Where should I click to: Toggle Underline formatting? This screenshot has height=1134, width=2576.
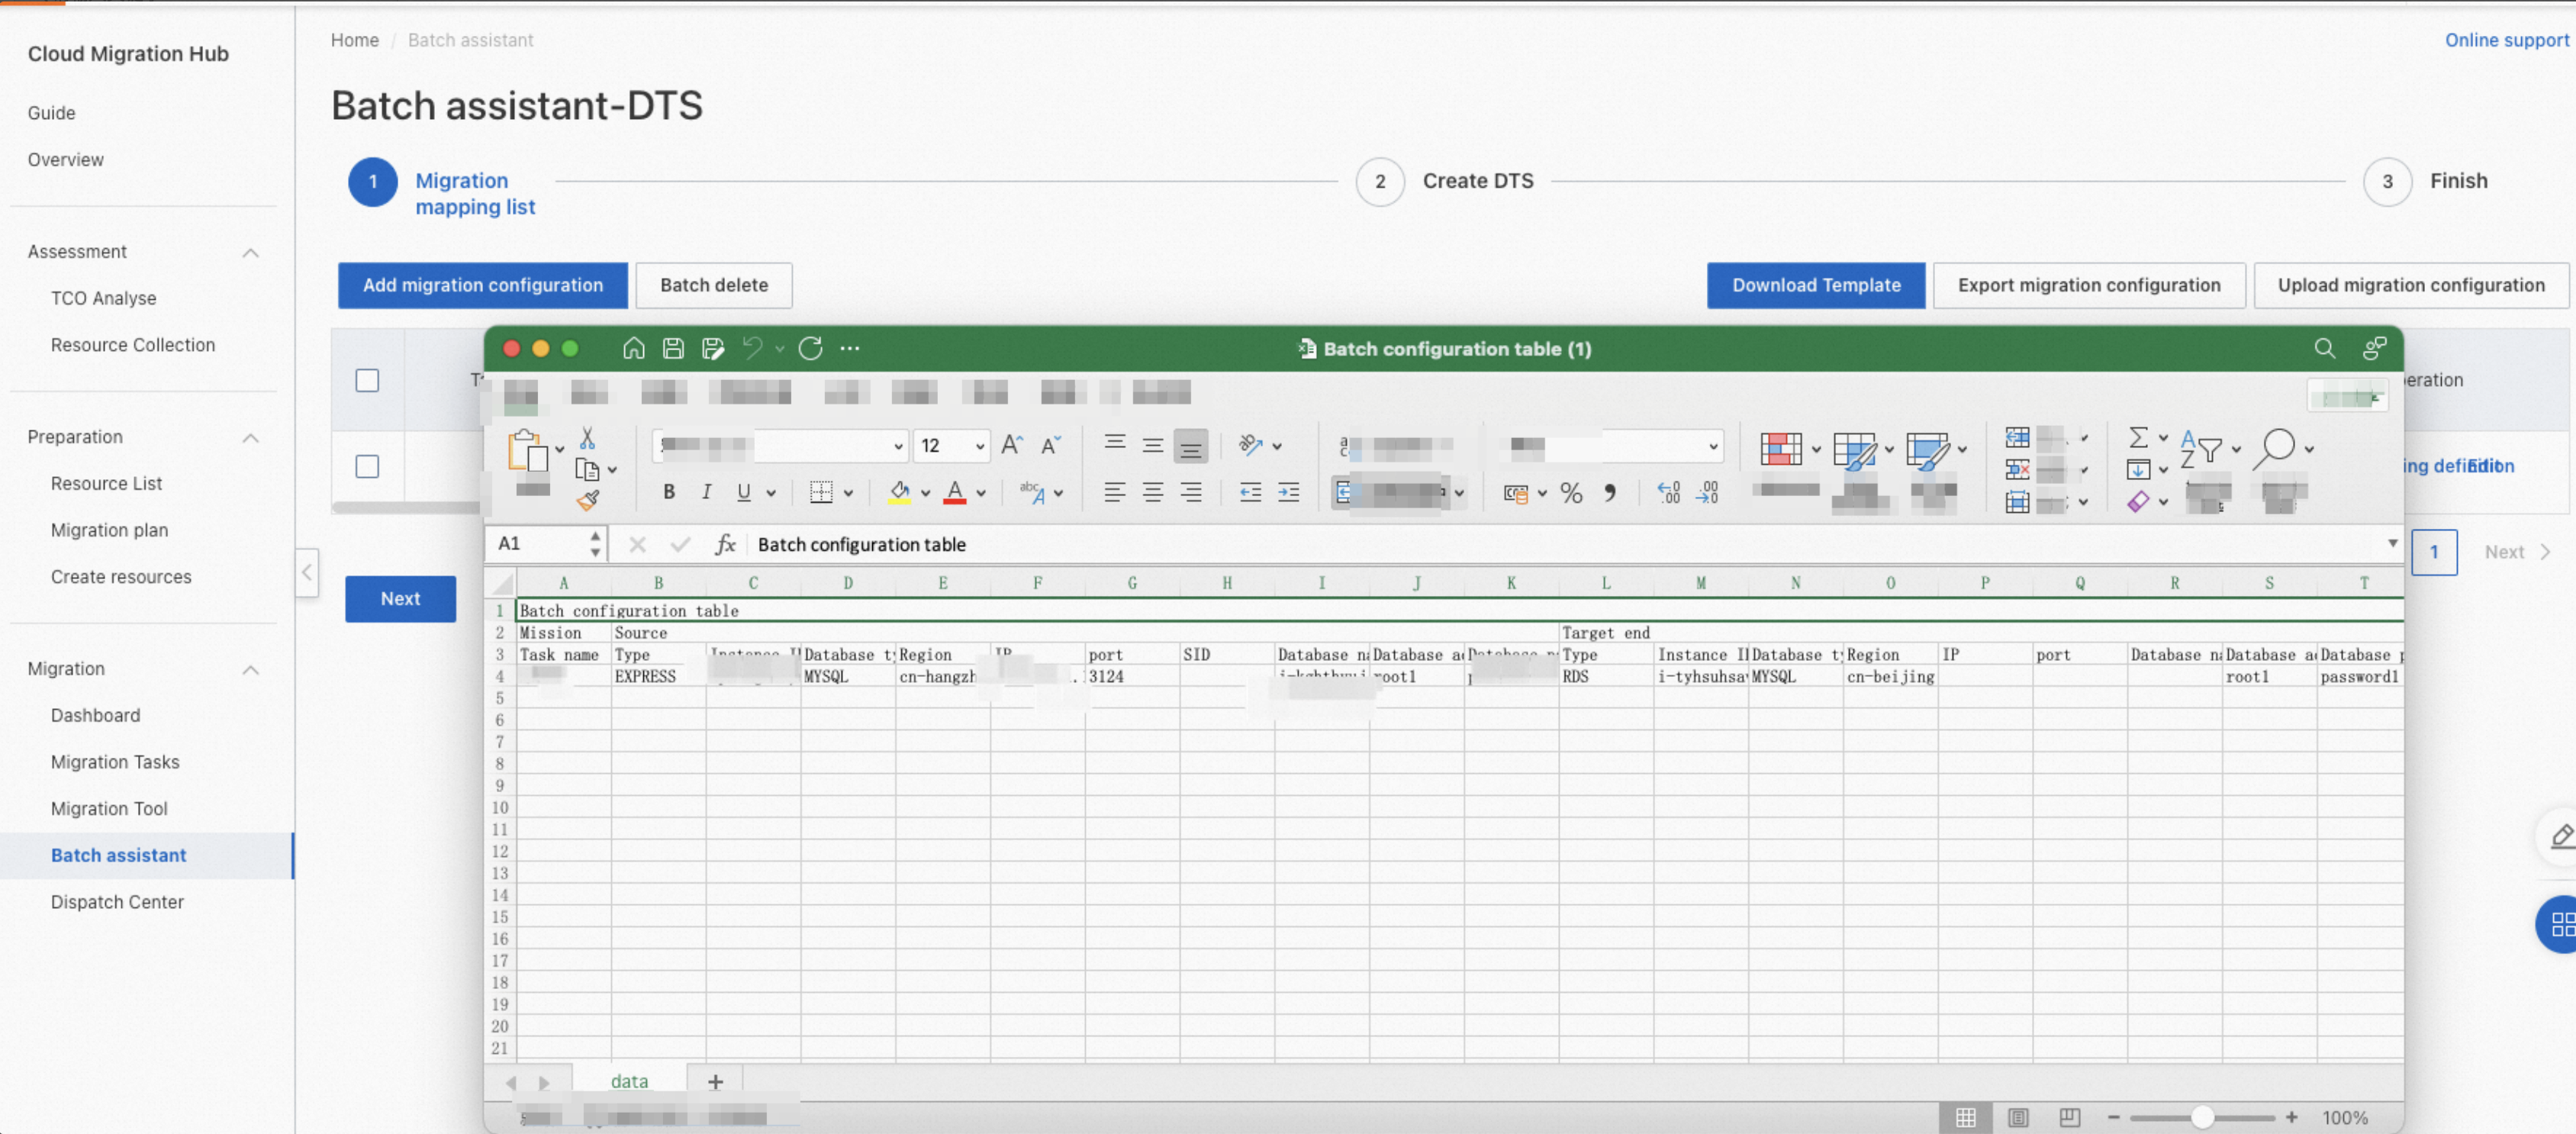click(743, 492)
